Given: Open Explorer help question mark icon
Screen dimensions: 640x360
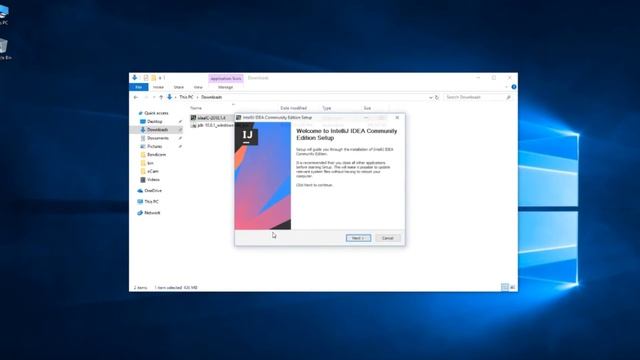Looking at the screenshot, I should 513,87.
